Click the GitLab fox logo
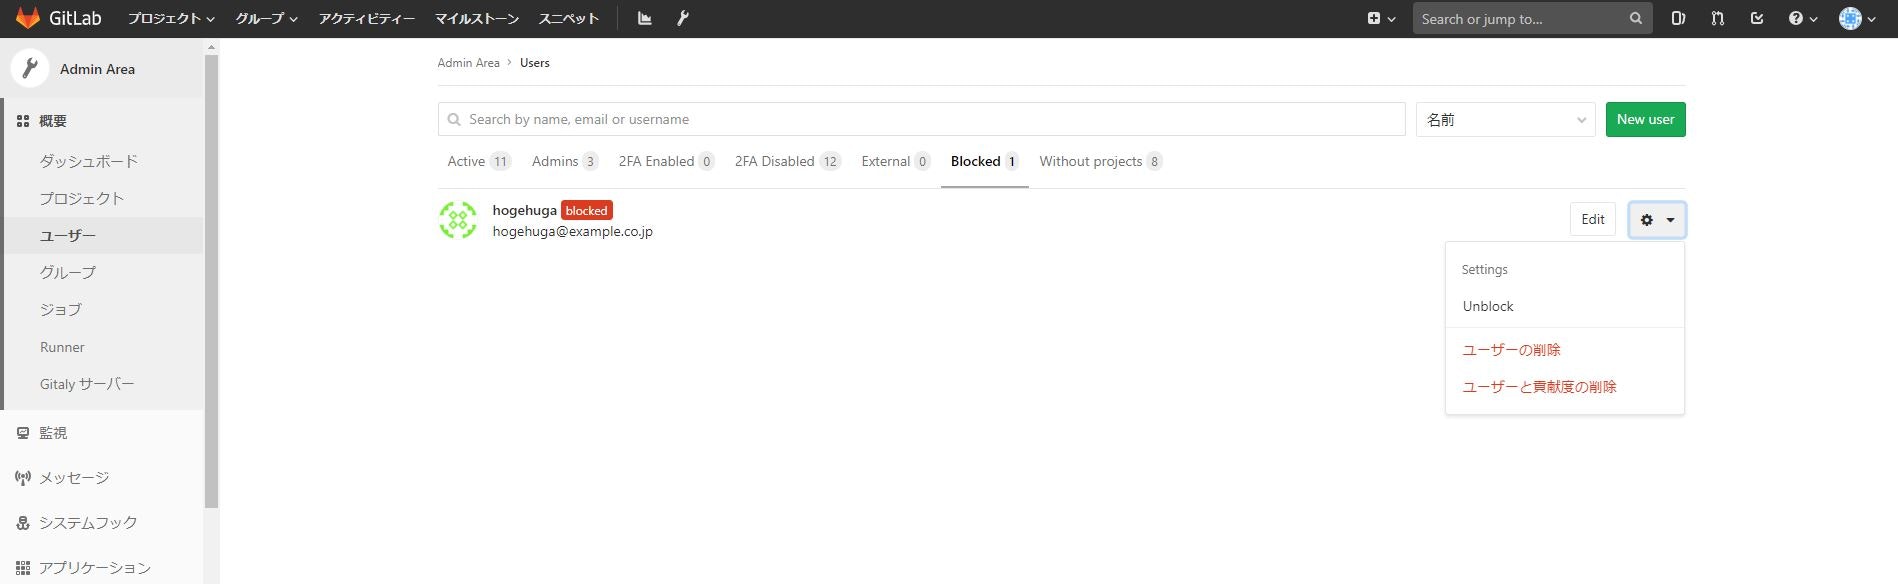The image size is (1898, 584). [28, 18]
